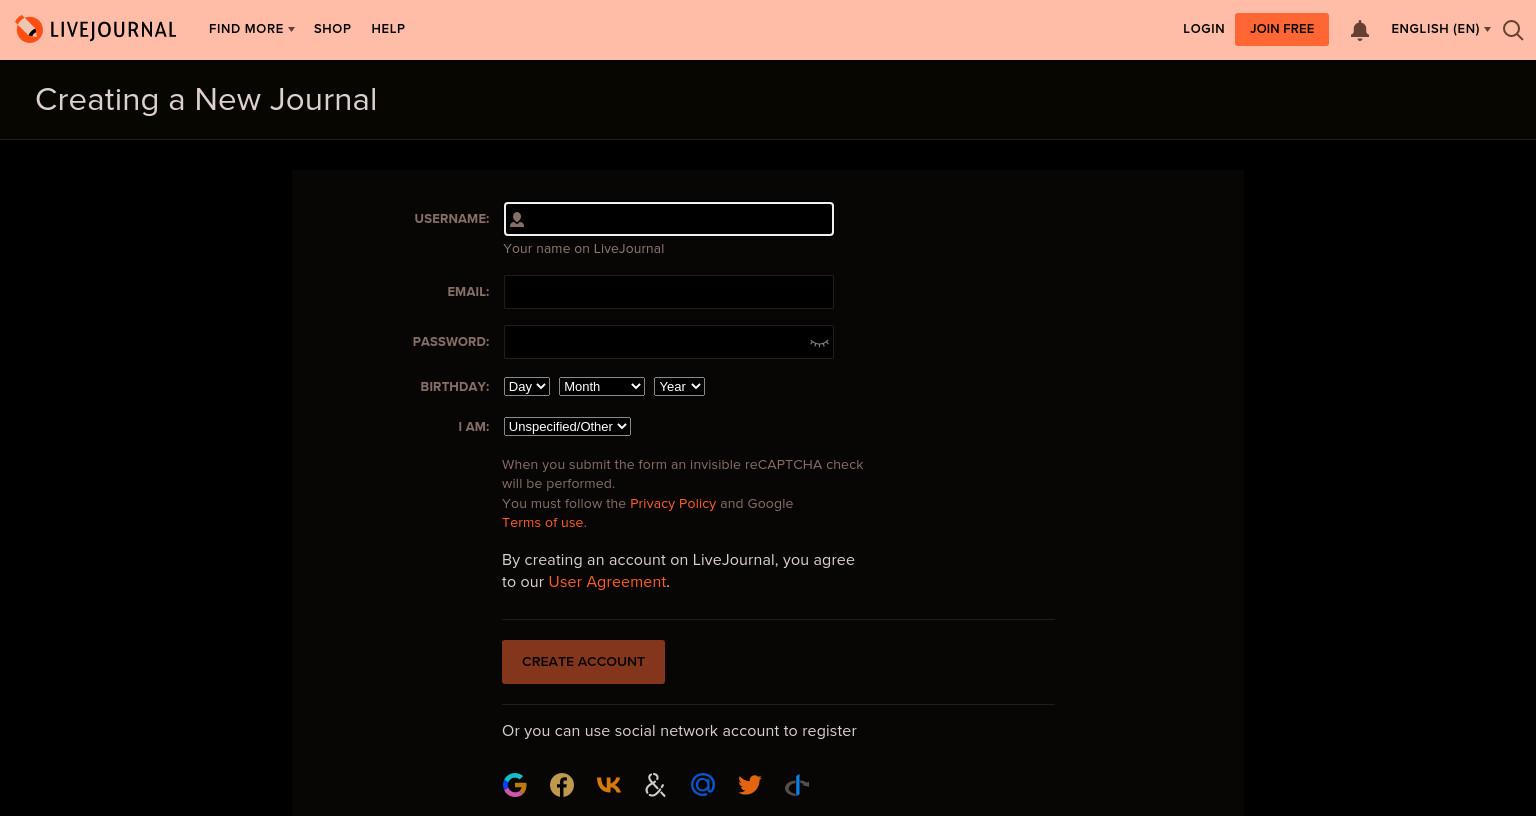Focus the Password input field

(669, 342)
